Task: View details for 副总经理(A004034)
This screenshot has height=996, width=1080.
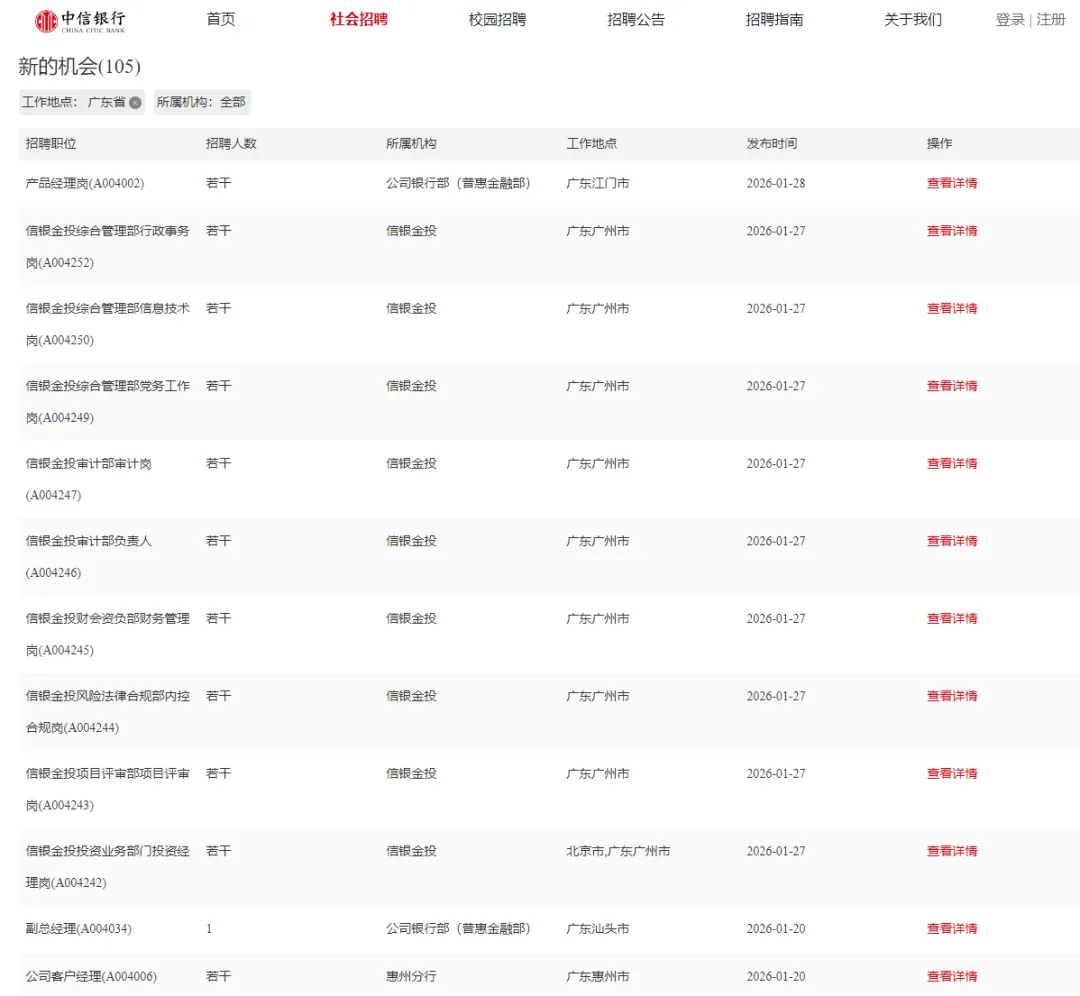Action: pos(952,928)
